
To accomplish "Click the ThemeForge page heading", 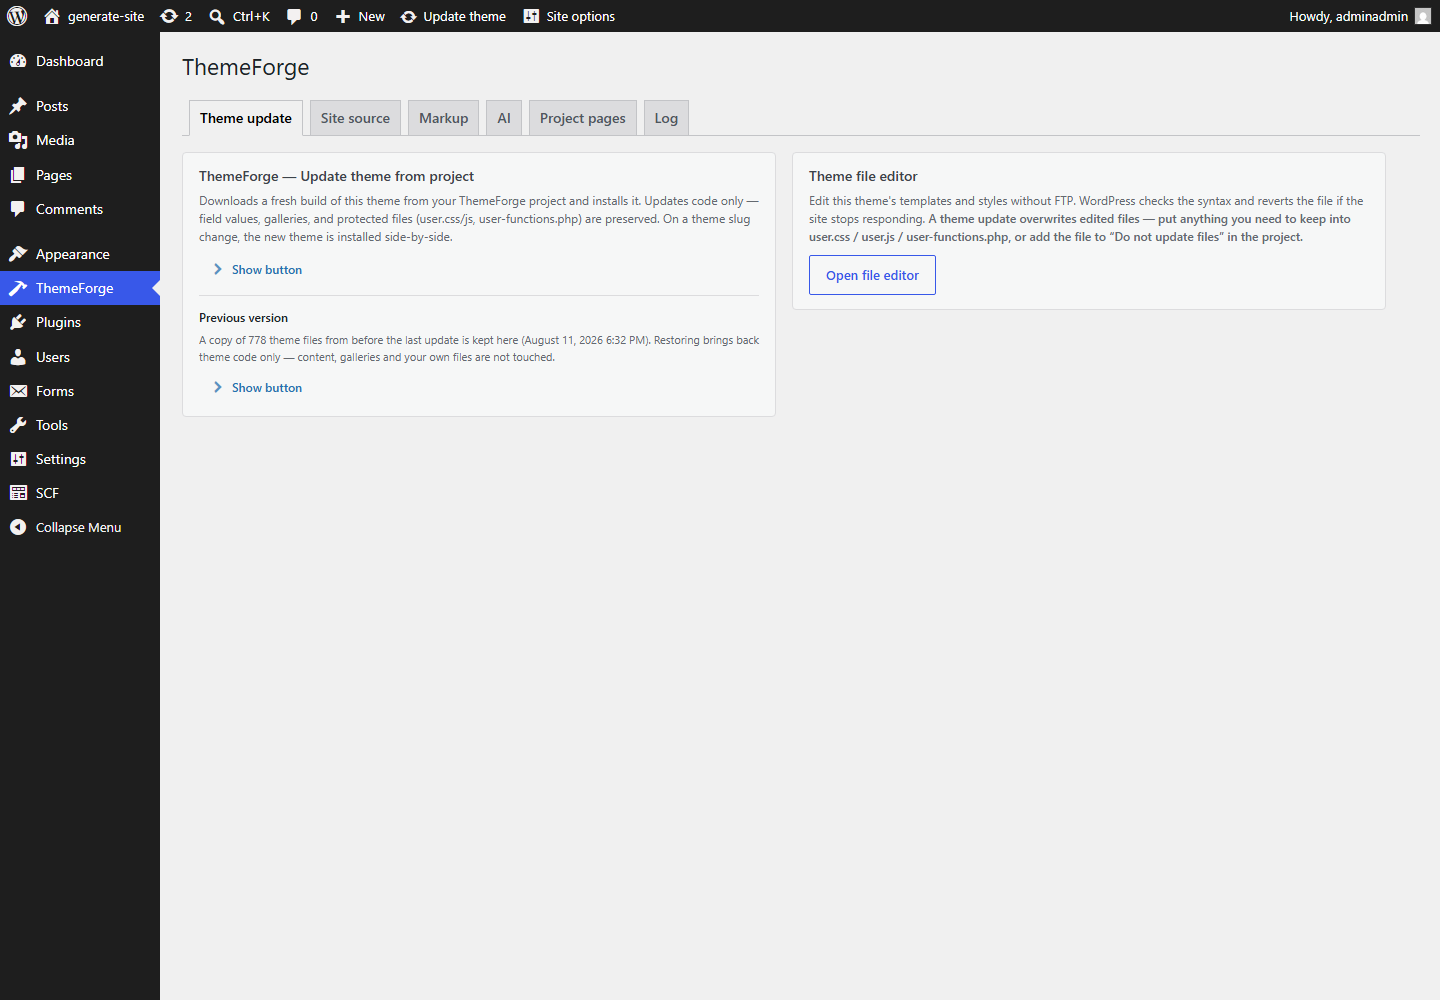I will coord(246,67).
